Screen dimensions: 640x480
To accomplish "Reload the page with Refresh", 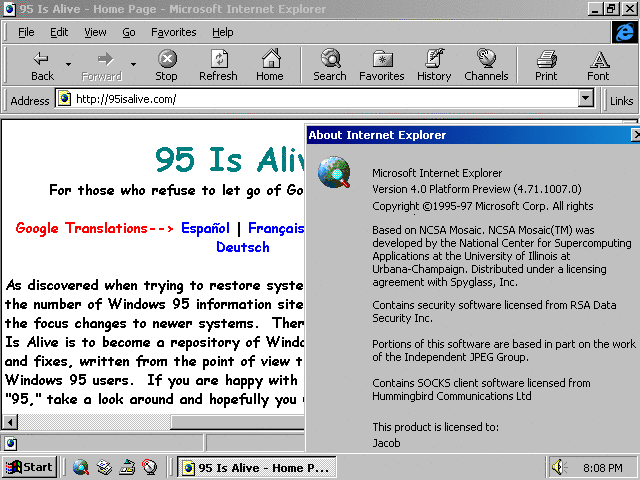I will 218,65.
